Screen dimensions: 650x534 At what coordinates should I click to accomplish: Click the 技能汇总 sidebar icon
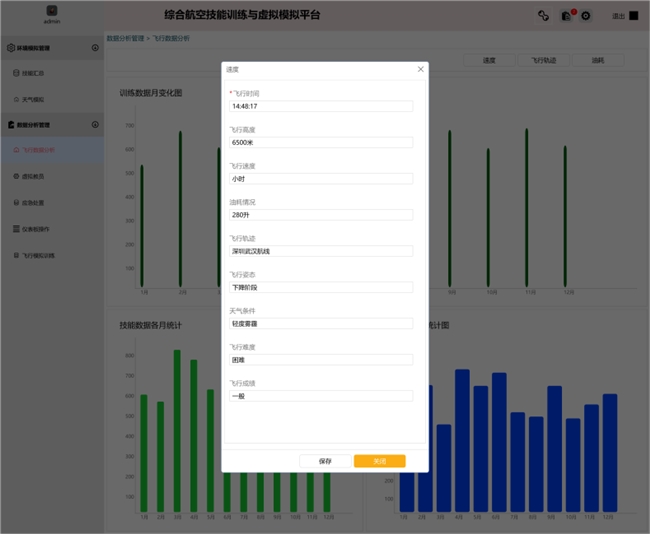[16, 73]
